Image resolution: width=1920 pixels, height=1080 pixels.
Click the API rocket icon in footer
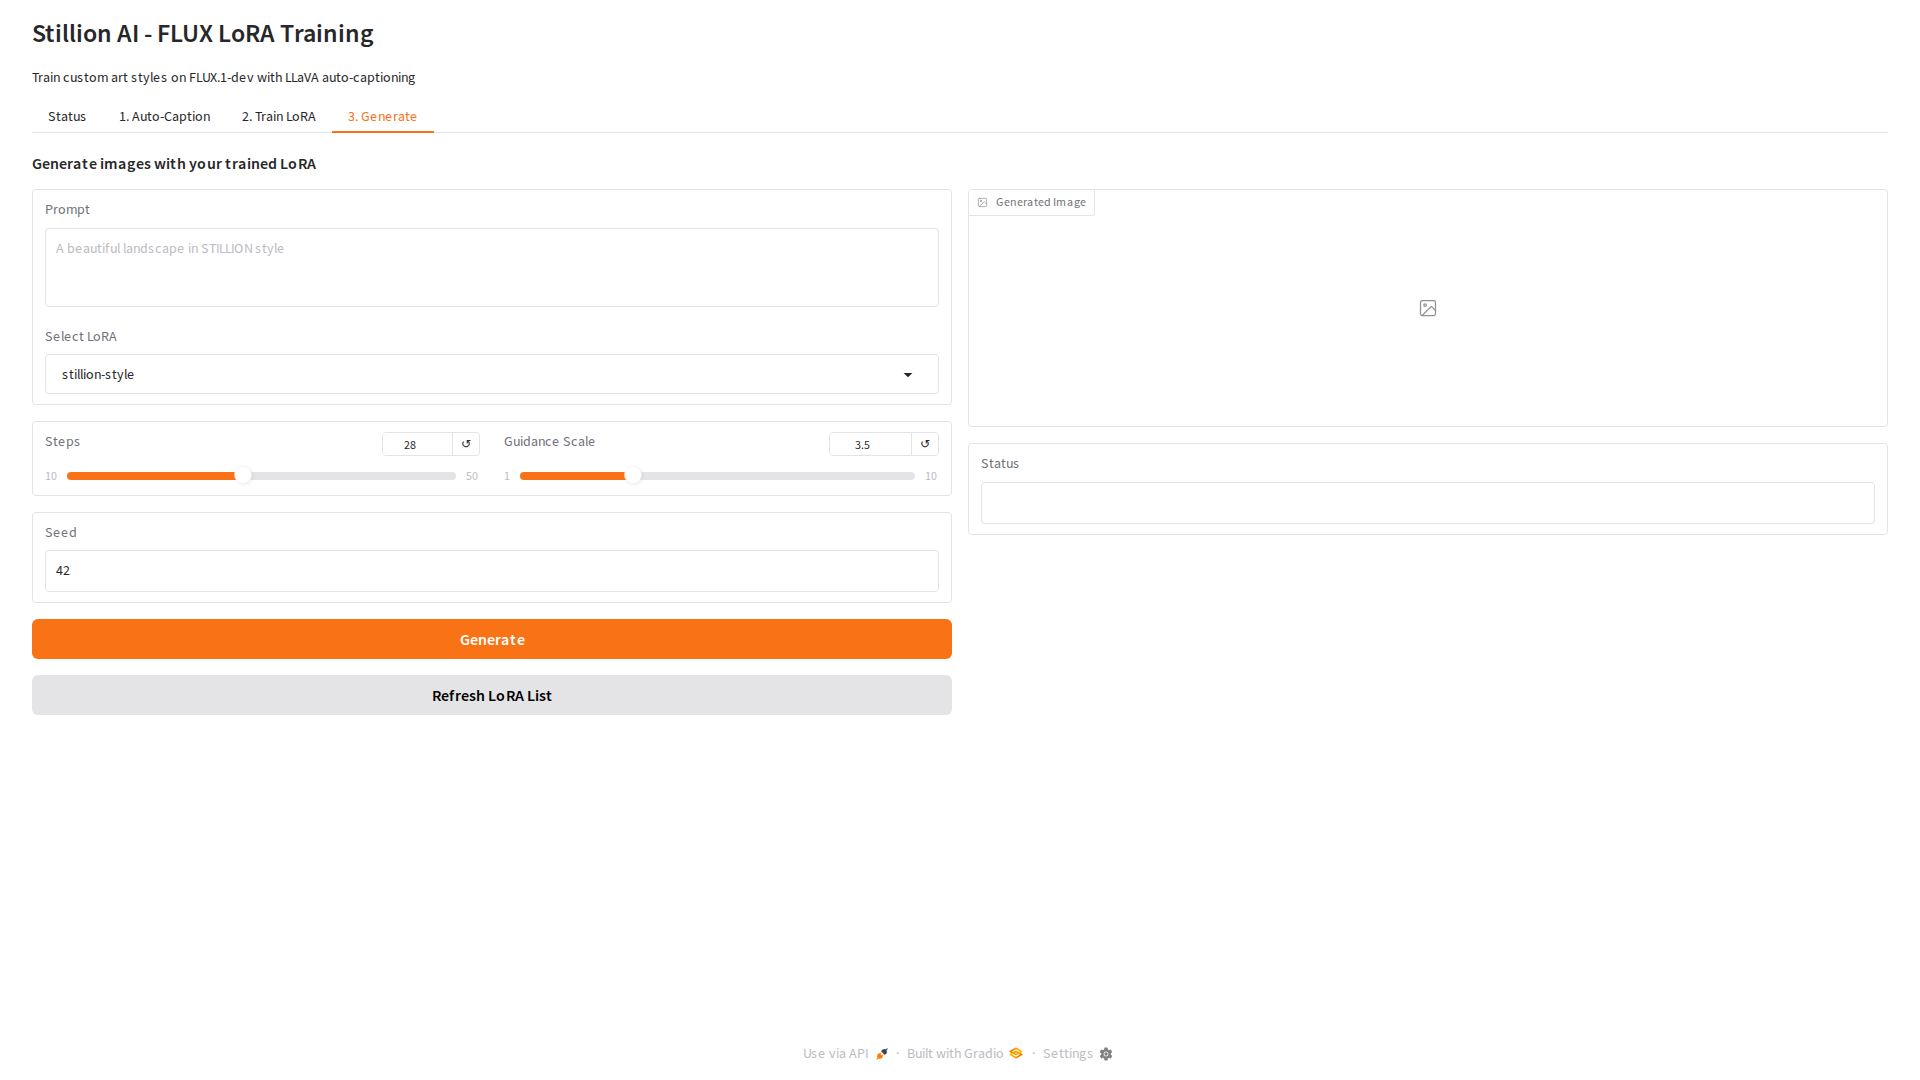coord(882,1054)
